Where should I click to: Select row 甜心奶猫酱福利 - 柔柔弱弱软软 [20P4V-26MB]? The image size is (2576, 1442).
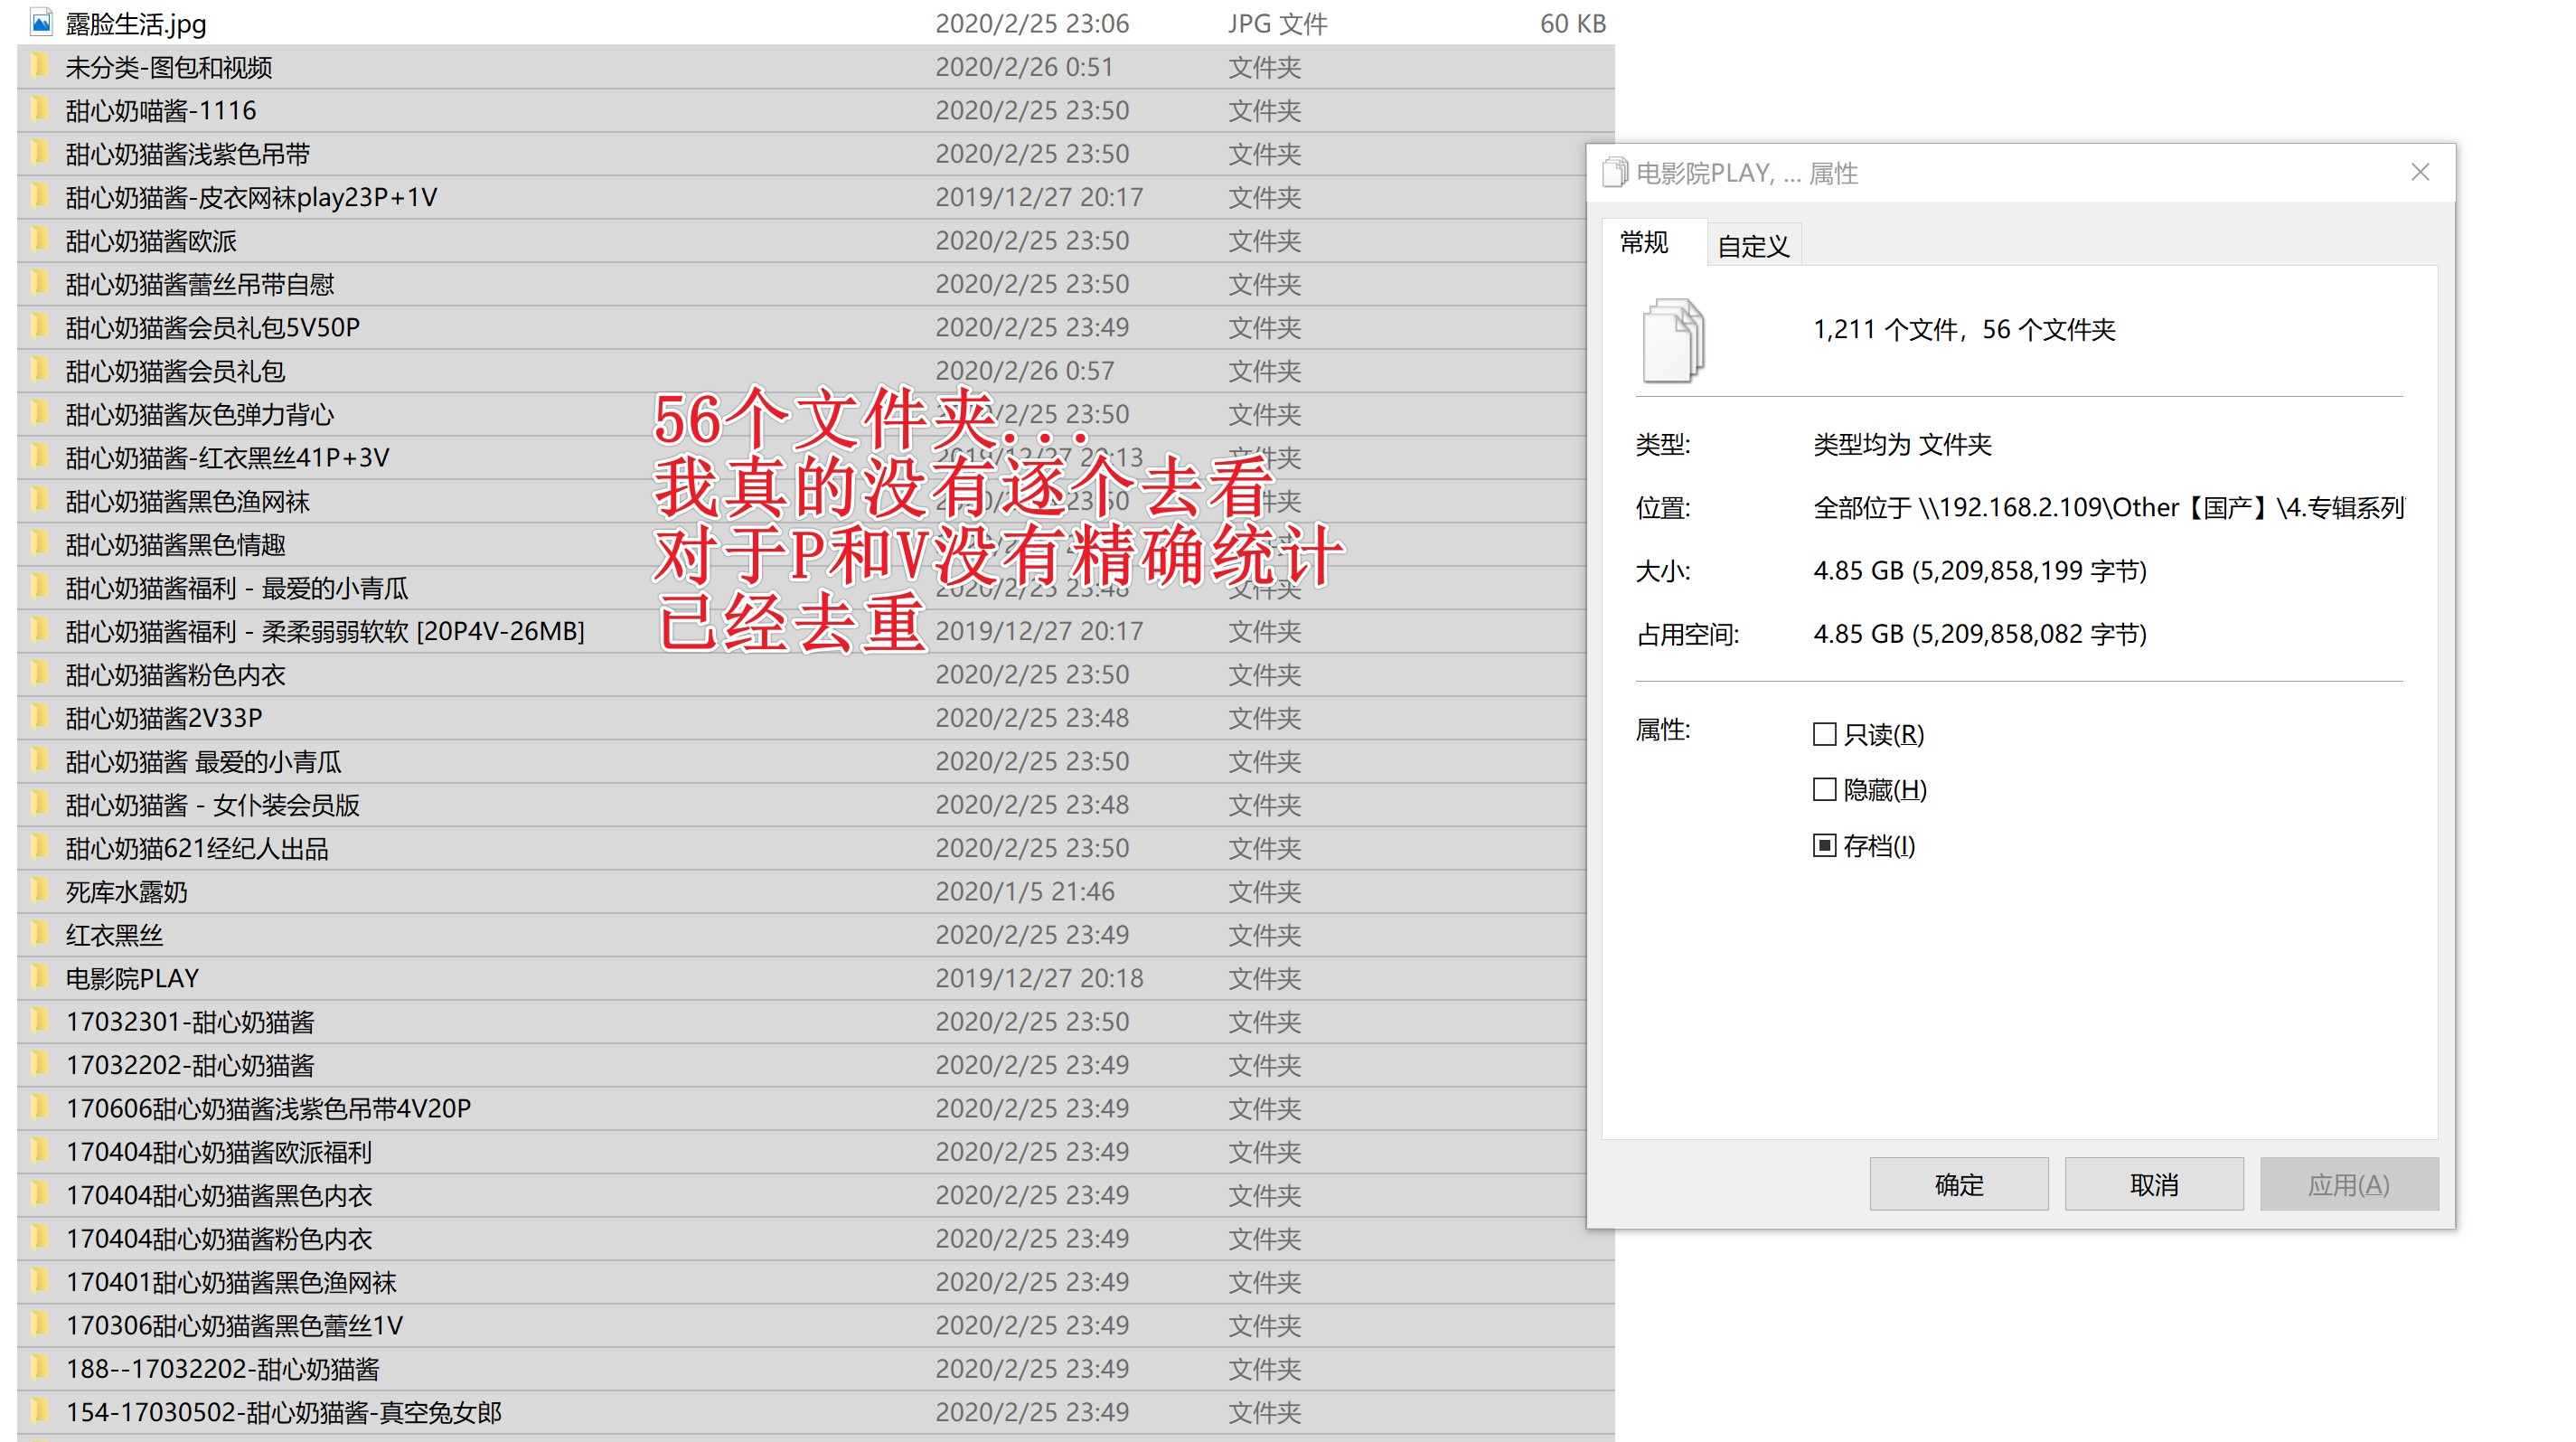click(x=816, y=631)
